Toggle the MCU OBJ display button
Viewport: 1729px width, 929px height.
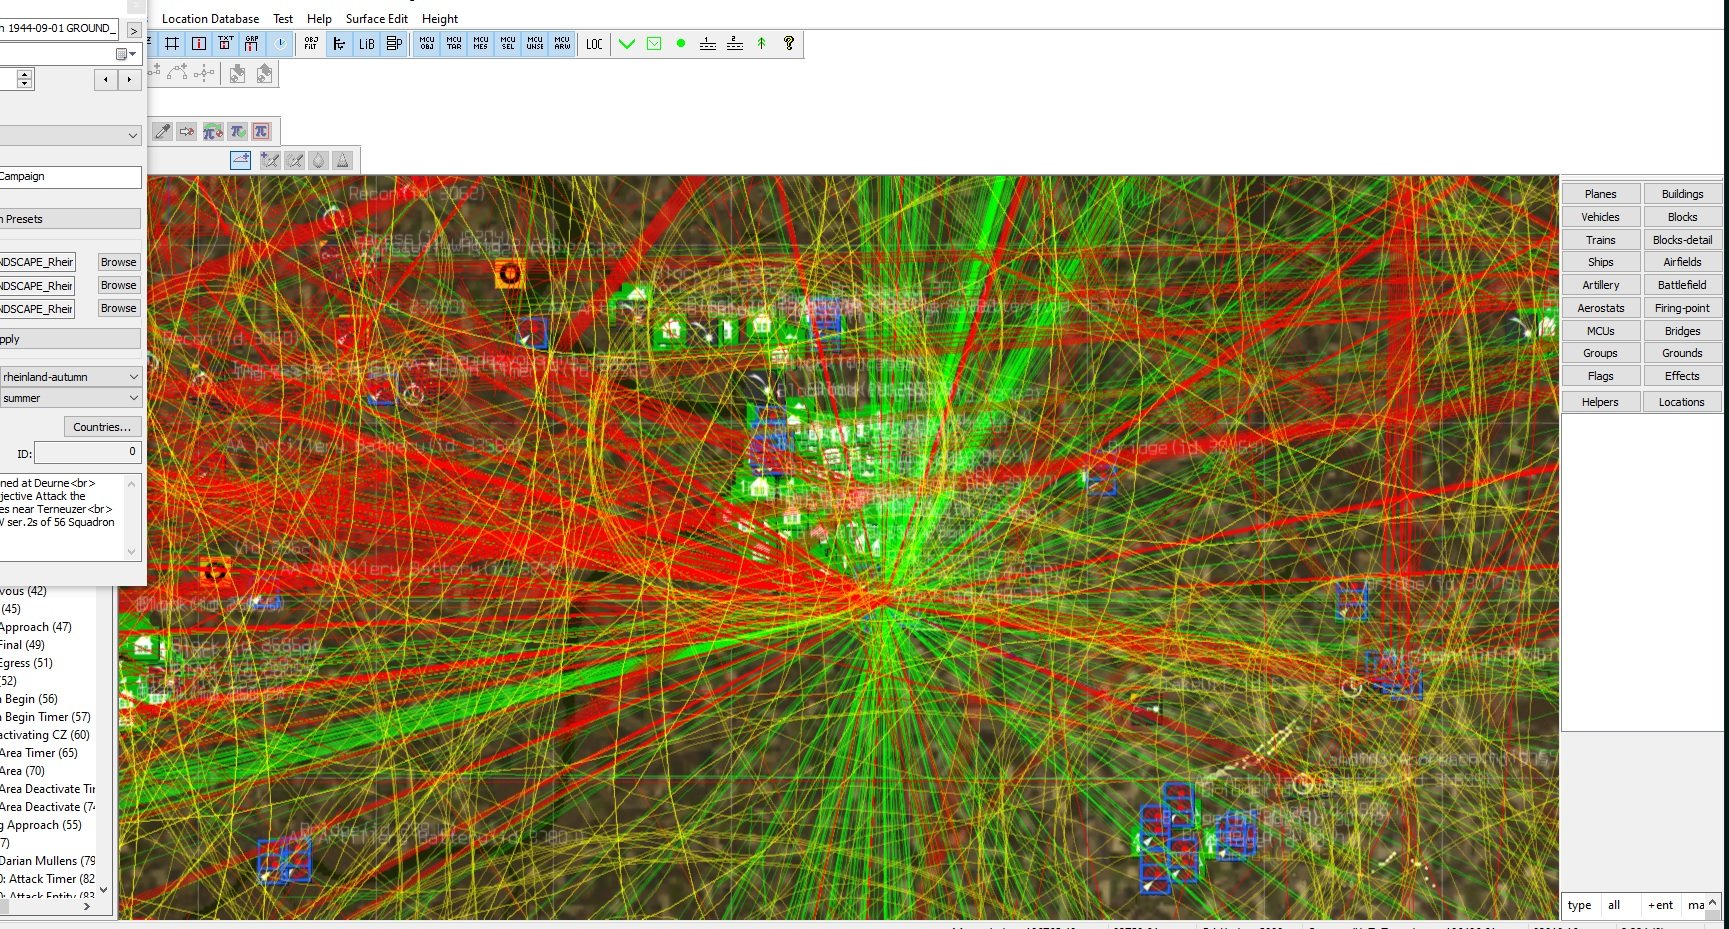(x=427, y=44)
